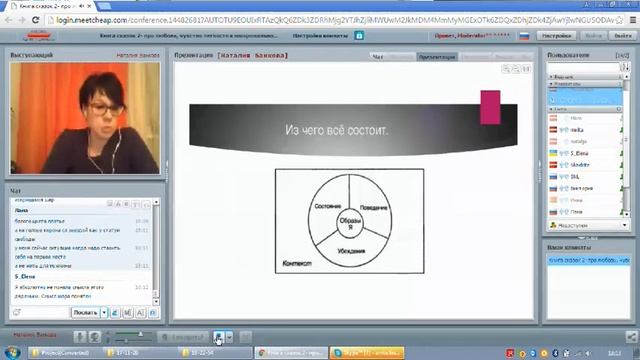Viewport: 640px width, 360px height.
Task: Click the zoom-out icon above slide
Action: click(516, 69)
